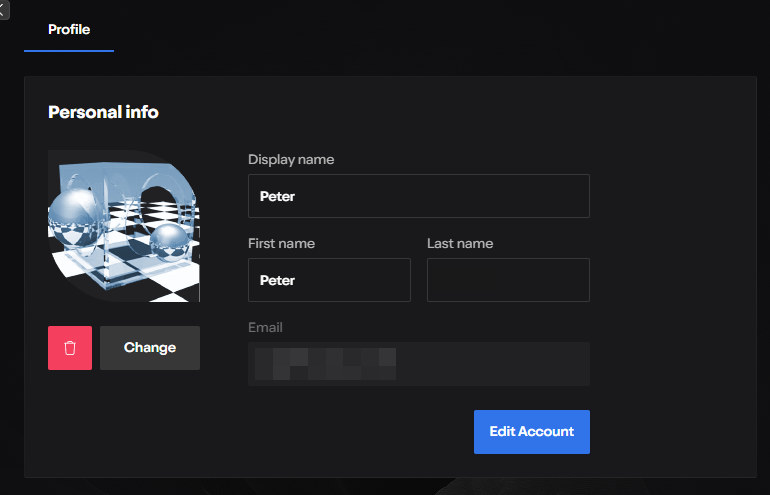This screenshot has height=495, width=770.
Task: Focus the Display name input field
Action: tap(418, 196)
